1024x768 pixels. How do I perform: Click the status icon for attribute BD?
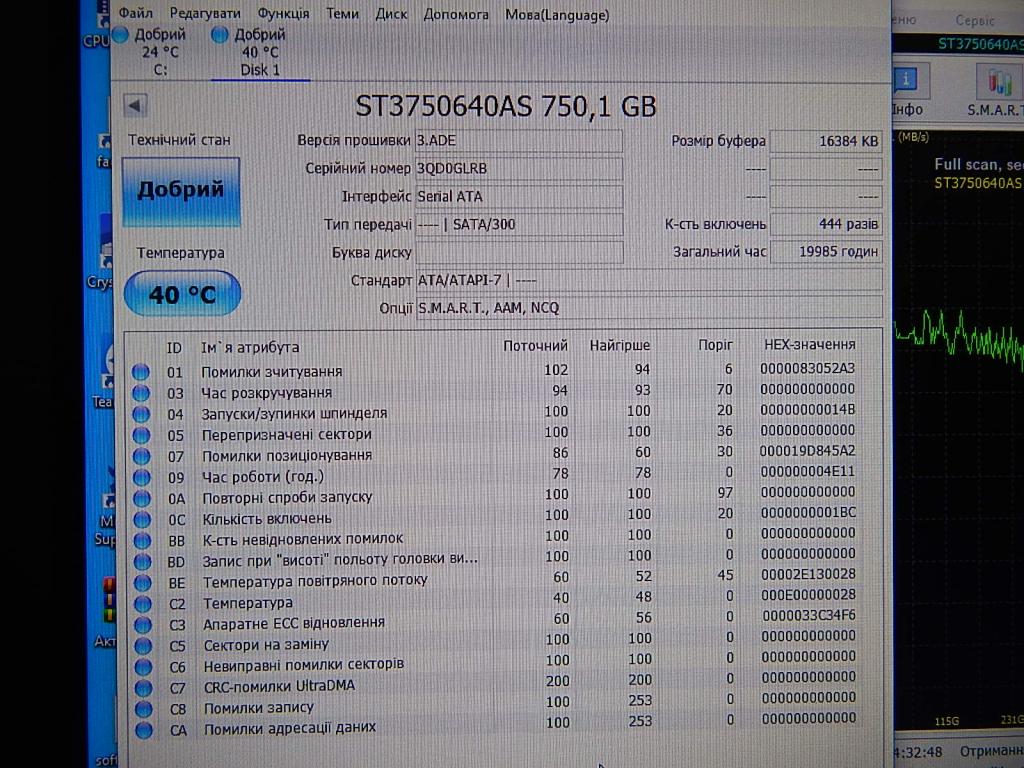[x=142, y=562]
